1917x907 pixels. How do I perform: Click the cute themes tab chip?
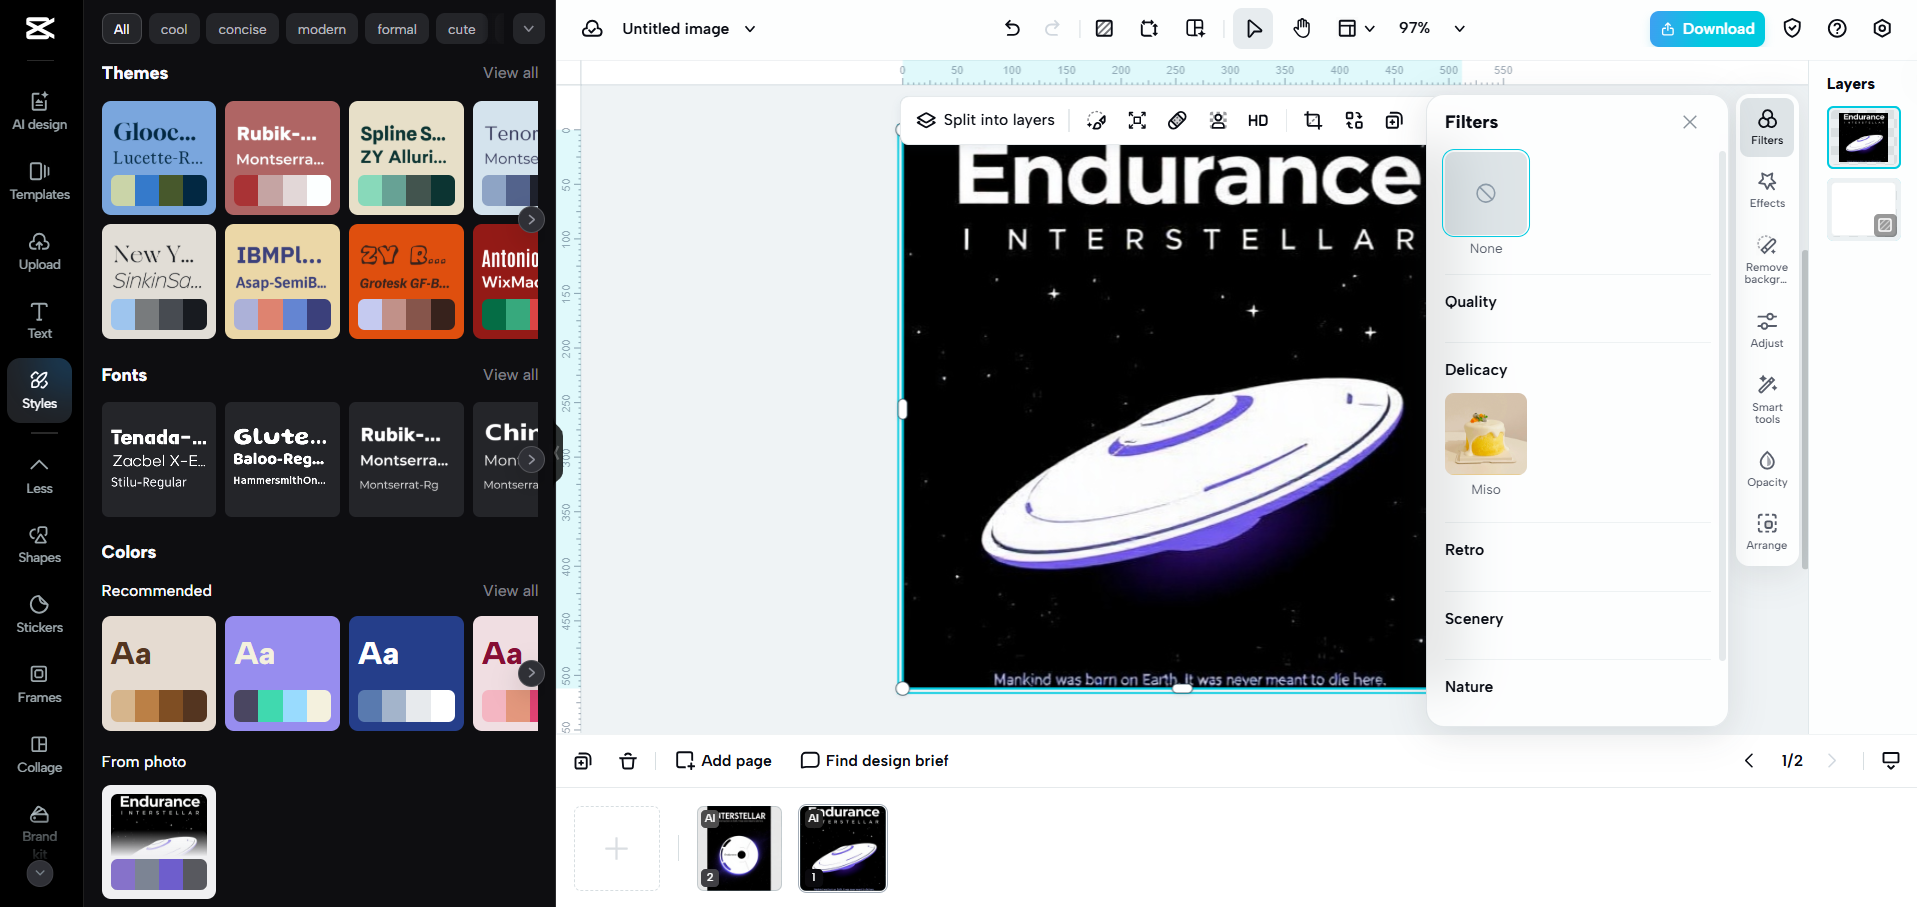[461, 28]
